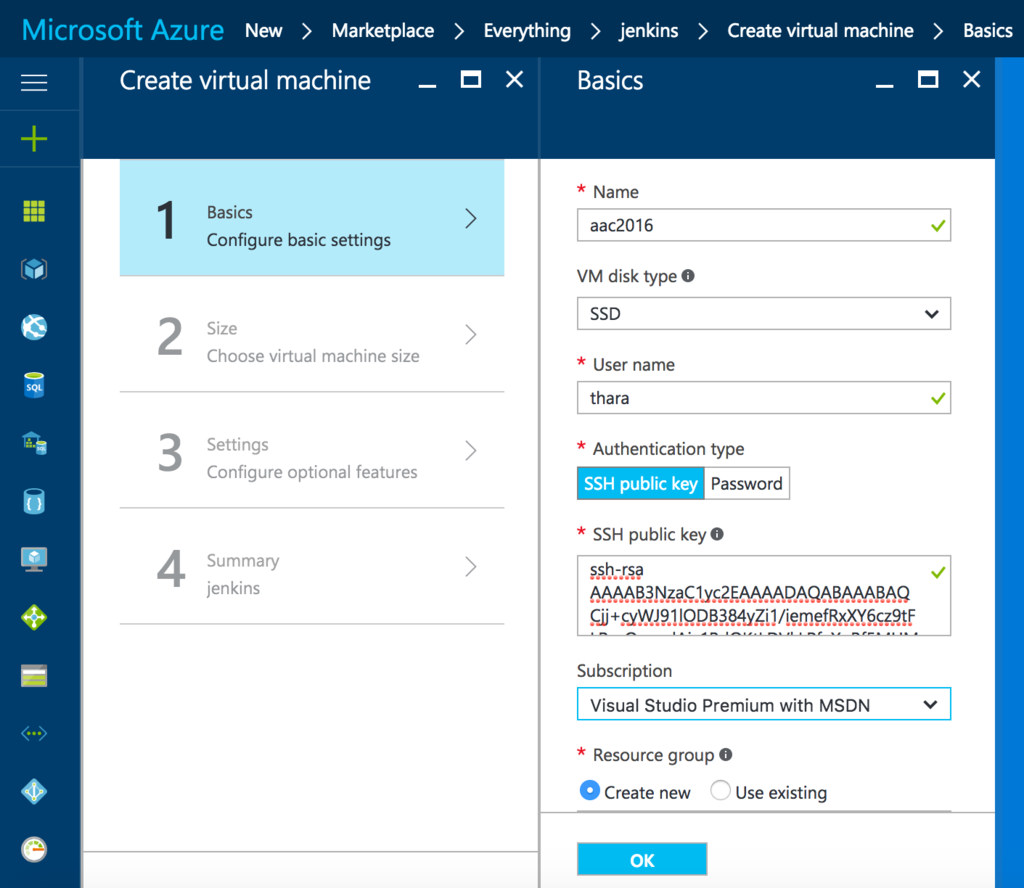Click SSH public key info icon
This screenshot has width=1024, height=888.
pyautogui.click(x=717, y=534)
